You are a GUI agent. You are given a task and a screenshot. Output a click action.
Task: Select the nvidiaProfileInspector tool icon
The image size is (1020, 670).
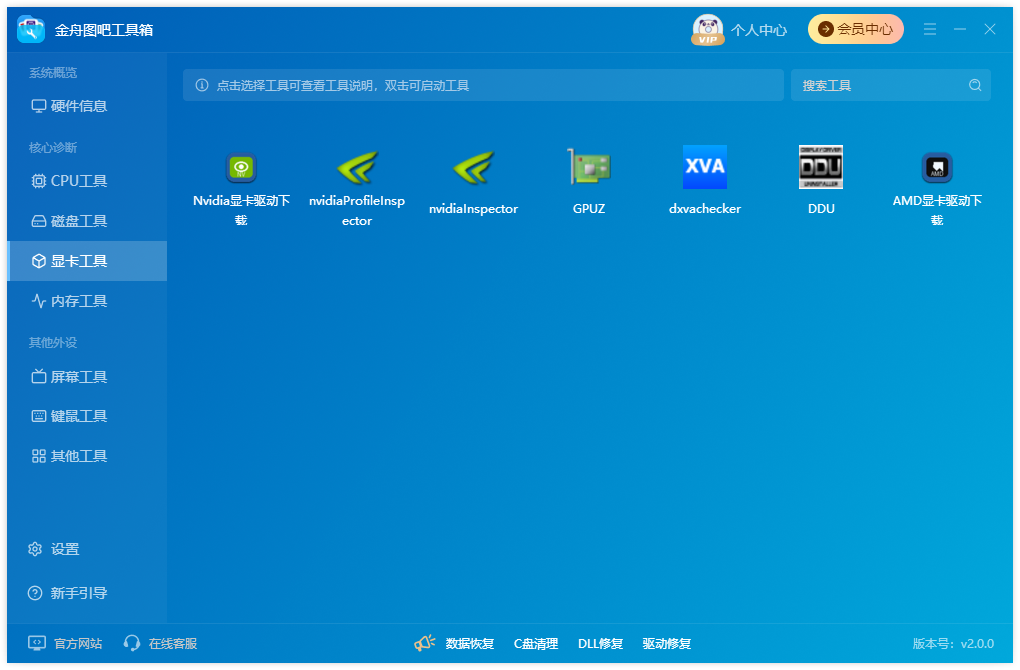tap(357, 168)
